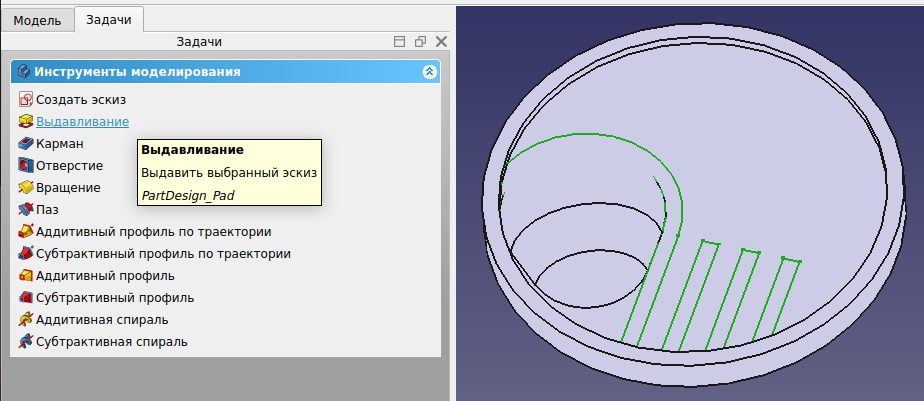Click the cube icon in Инструменты моделирования header

coord(24,71)
